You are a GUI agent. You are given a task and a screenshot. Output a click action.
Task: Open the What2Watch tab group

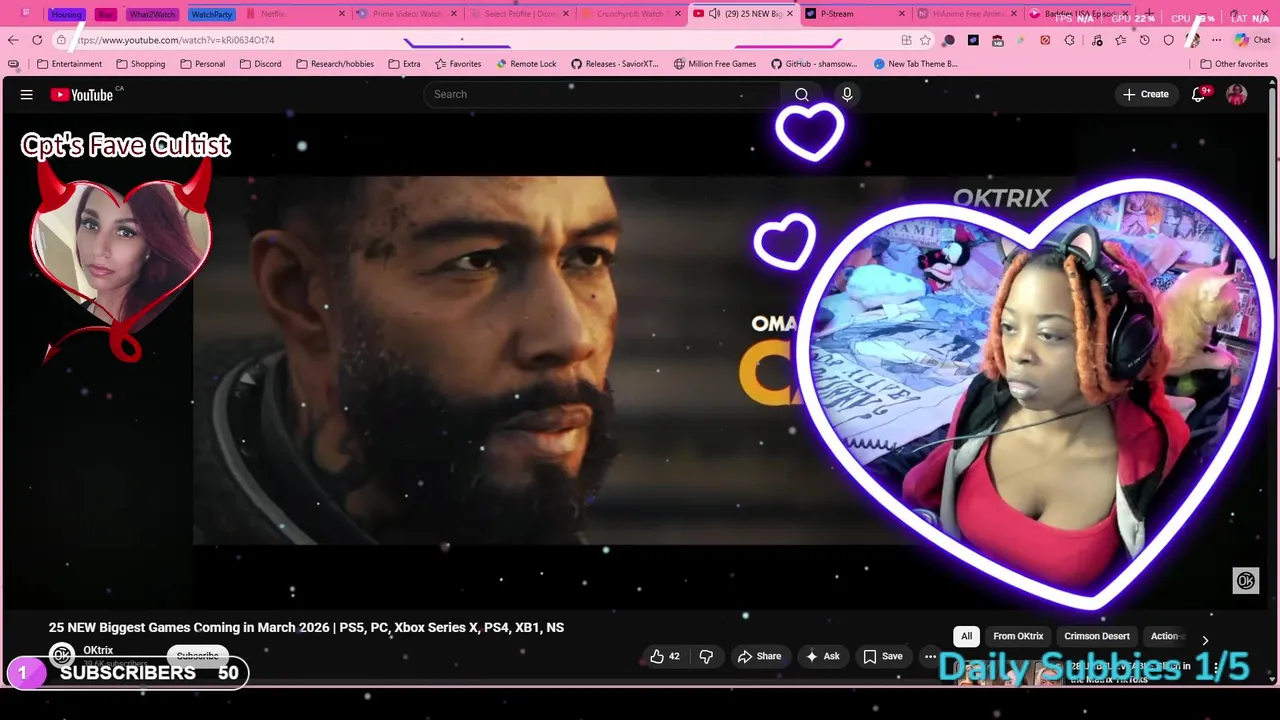[152, 14]
